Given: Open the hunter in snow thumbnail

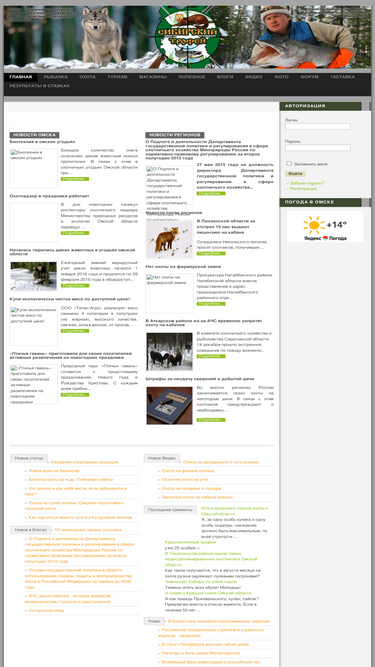Looking at the screenshot, I should [34, 276].
